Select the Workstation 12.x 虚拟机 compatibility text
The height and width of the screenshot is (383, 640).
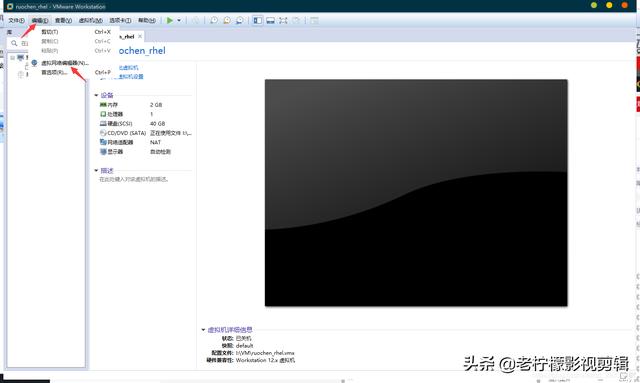point(265,360)
